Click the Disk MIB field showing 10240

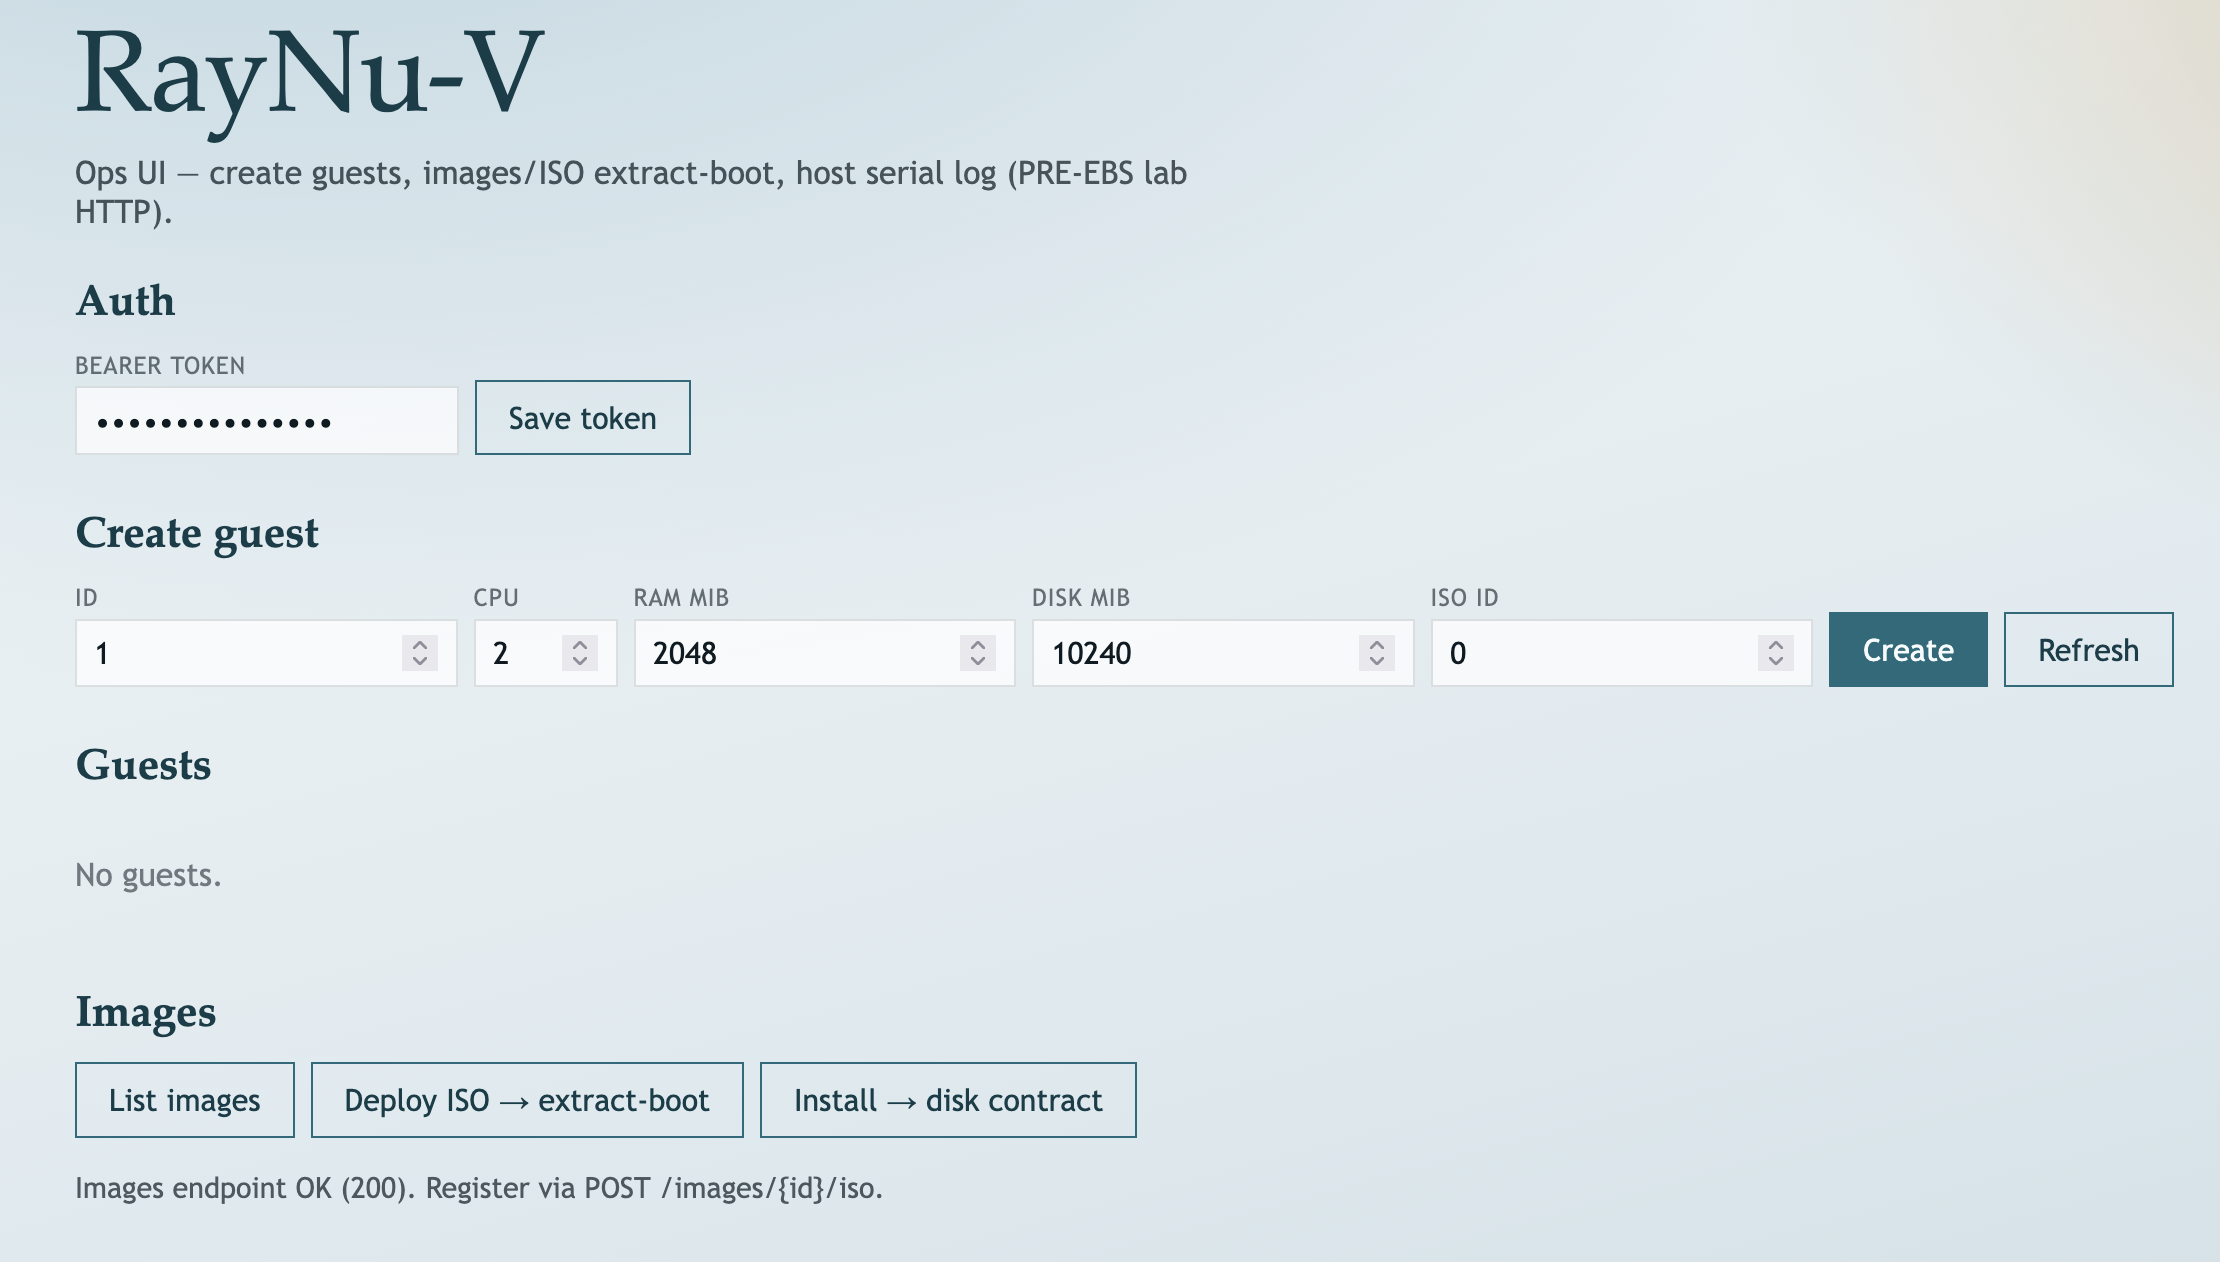point(1223,653)
